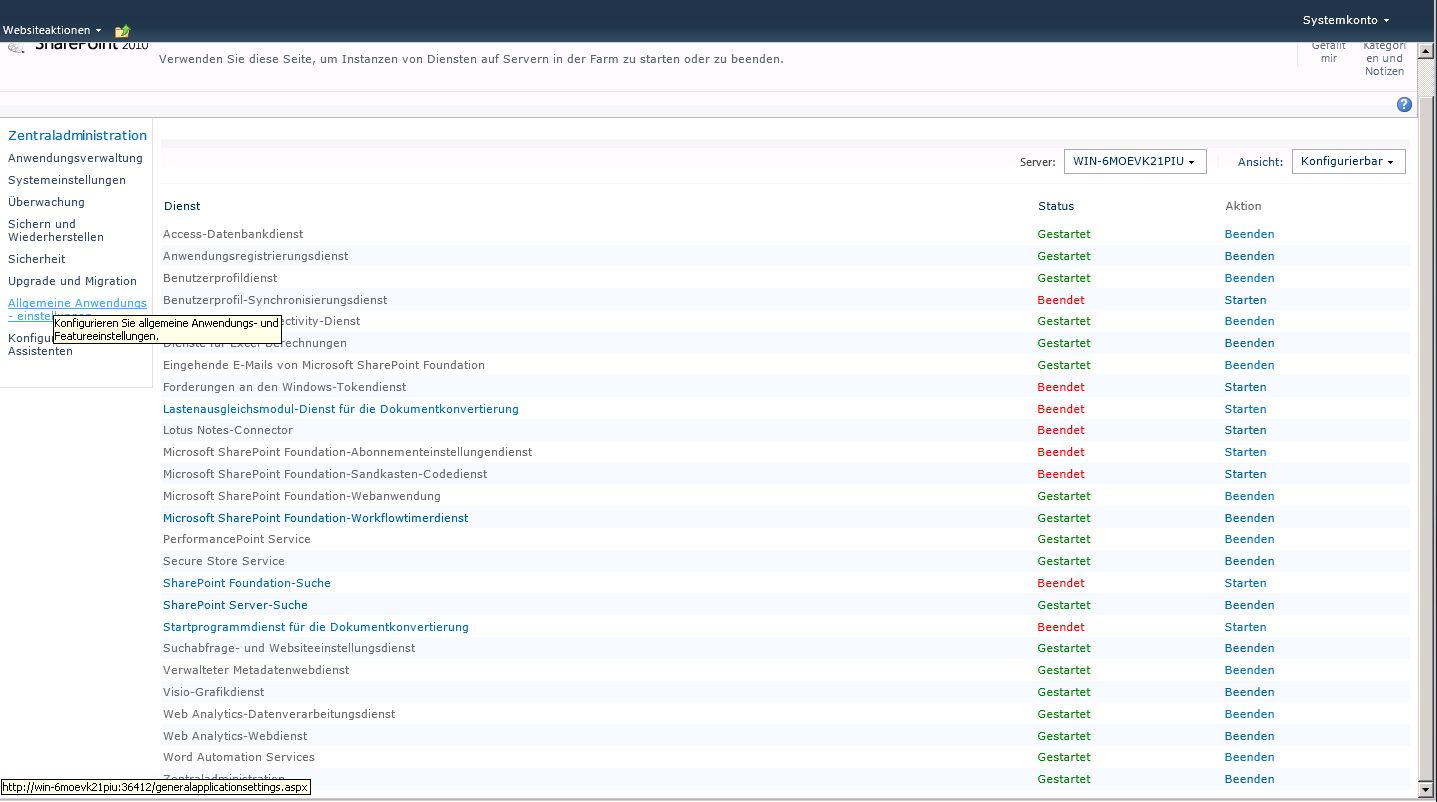Open 'Sichern und Wiederherstellen'
This screenshot has width=1437, height=802.
(56, 230)
